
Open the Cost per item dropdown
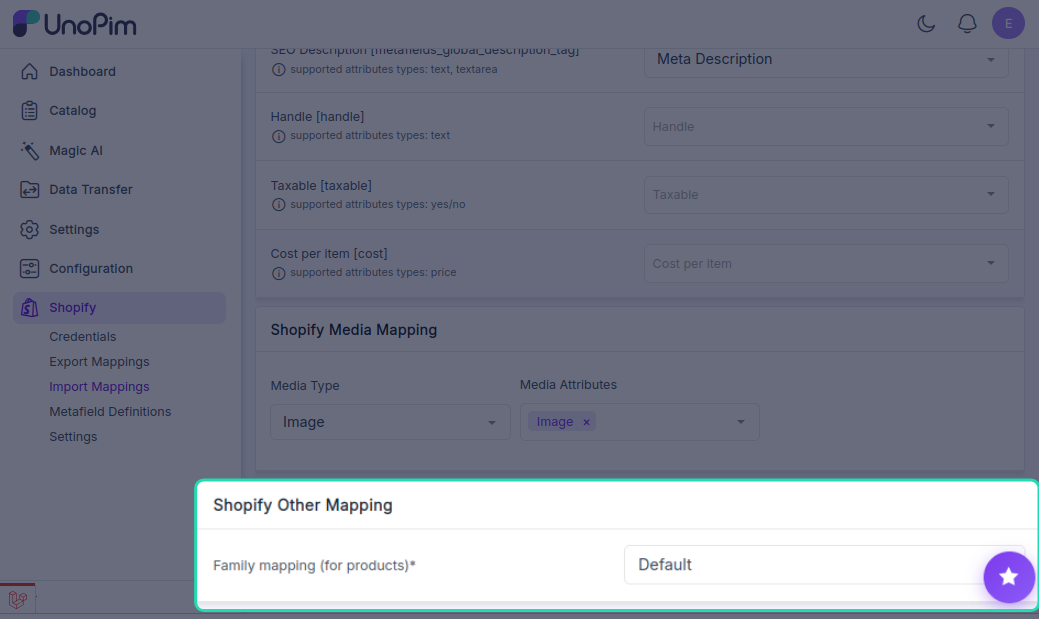(826, 264)
